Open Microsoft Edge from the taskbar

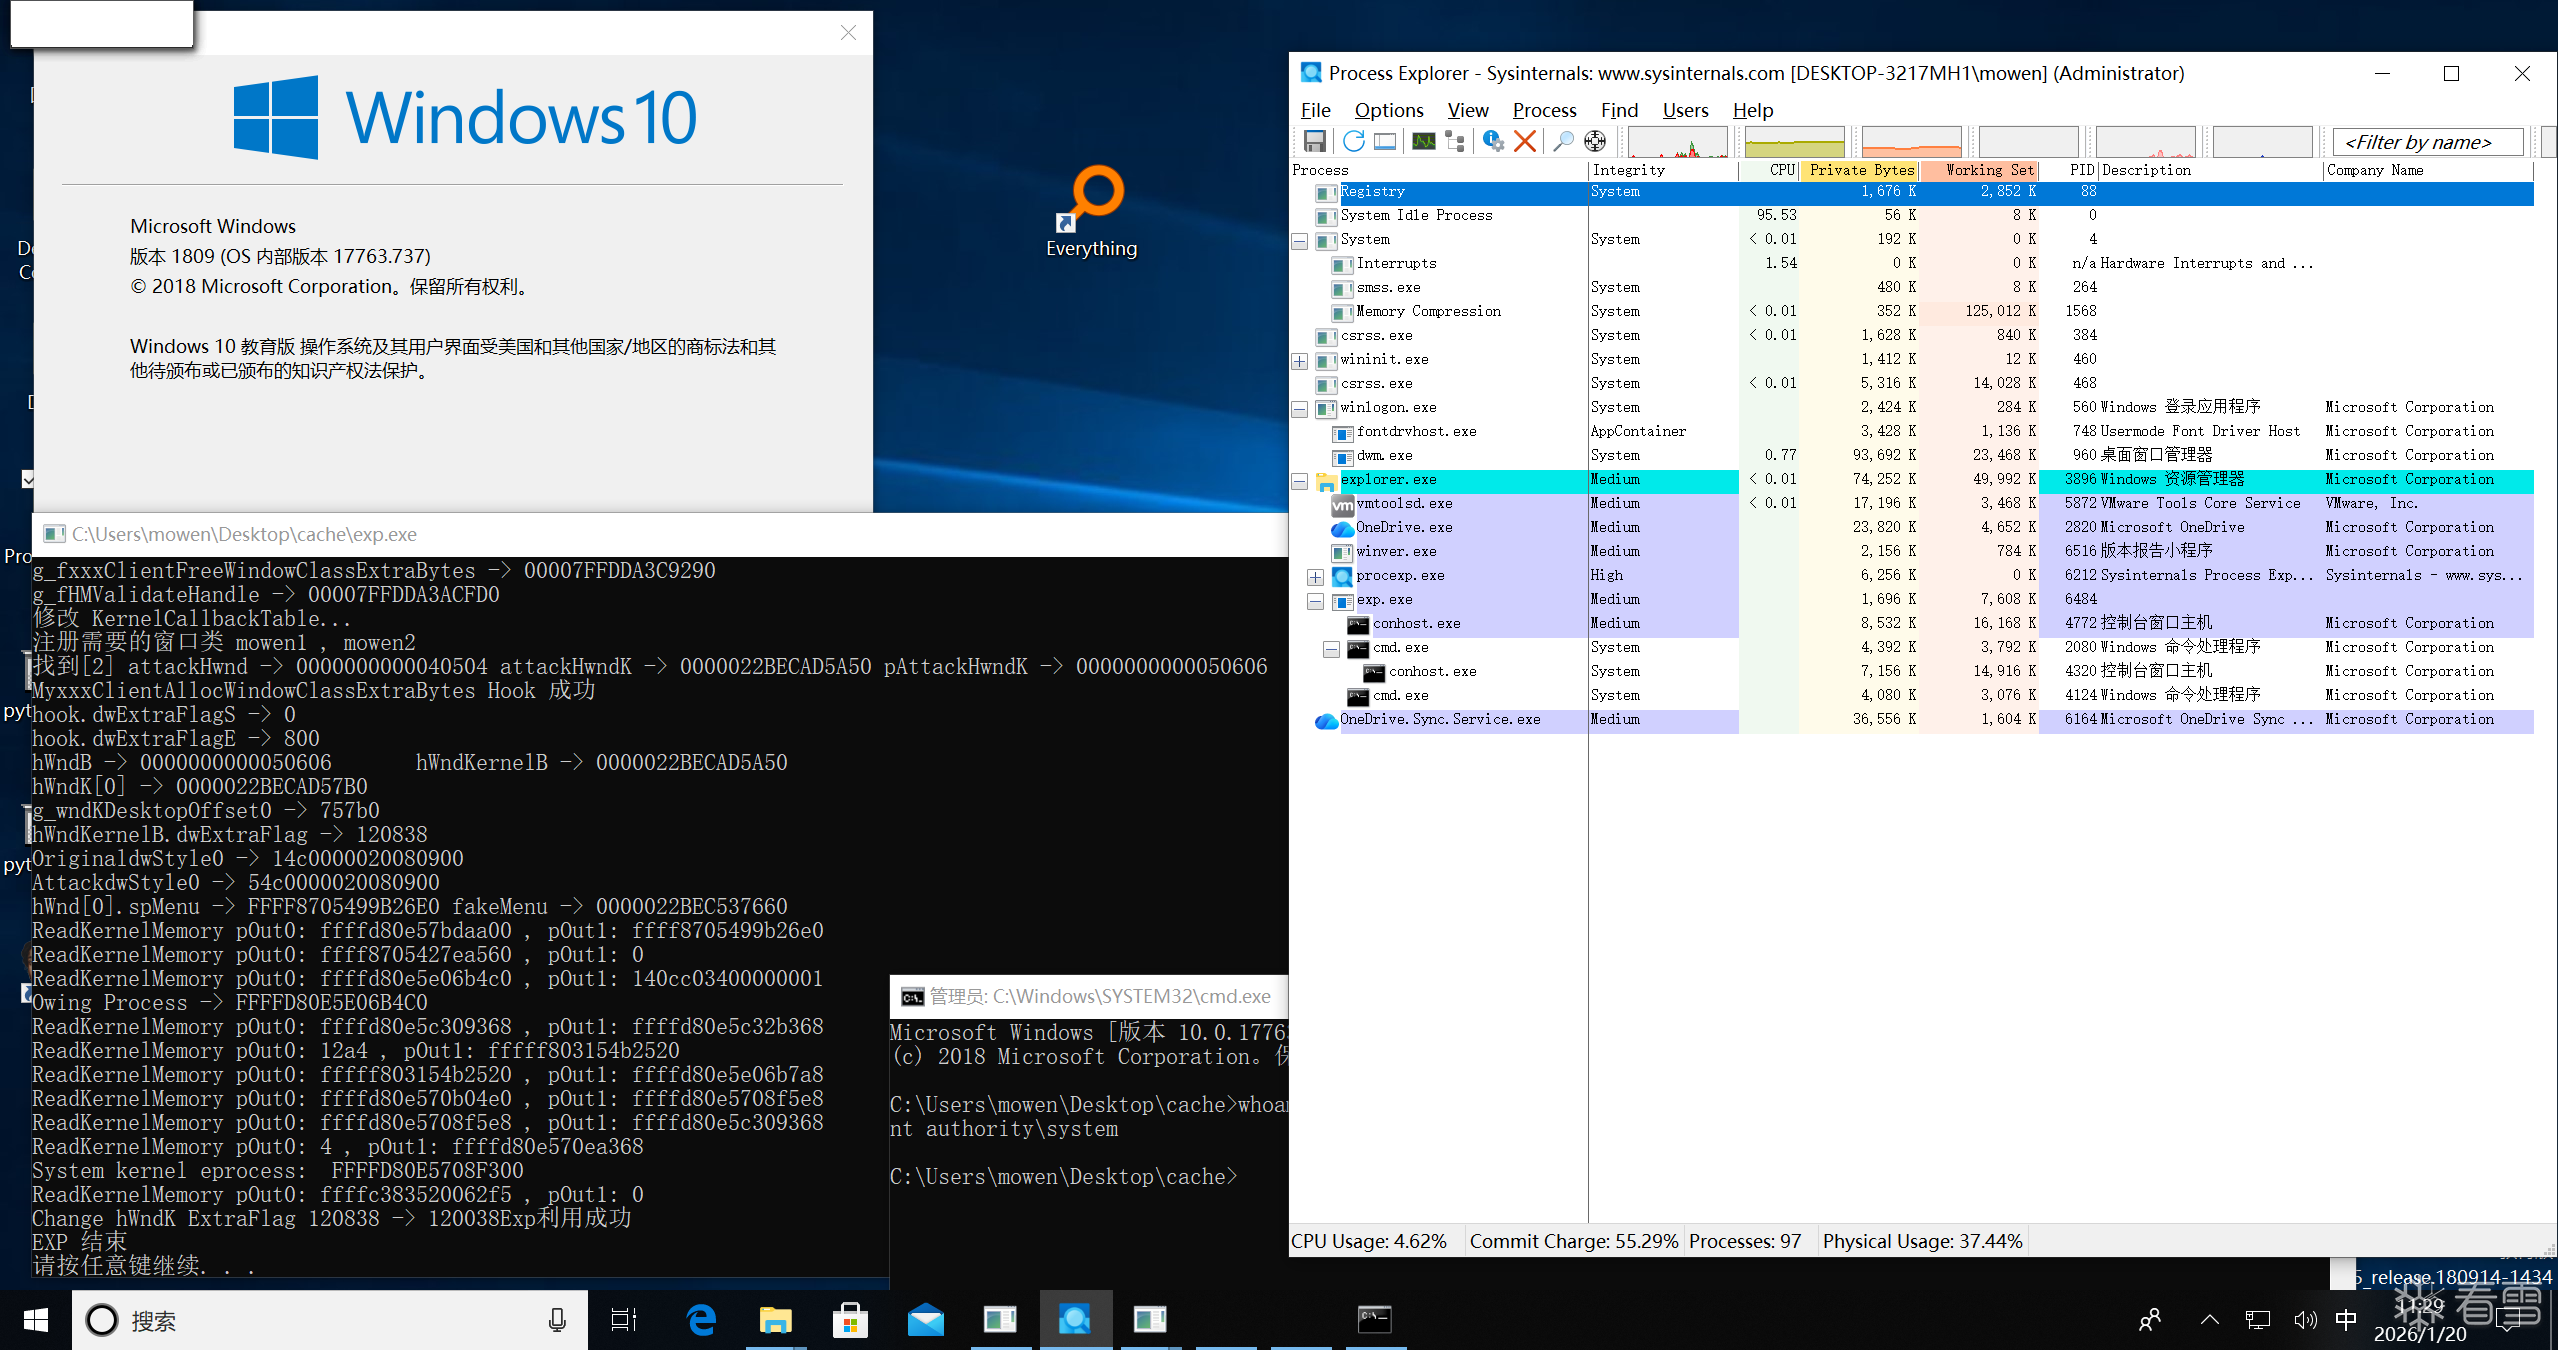701,1321
